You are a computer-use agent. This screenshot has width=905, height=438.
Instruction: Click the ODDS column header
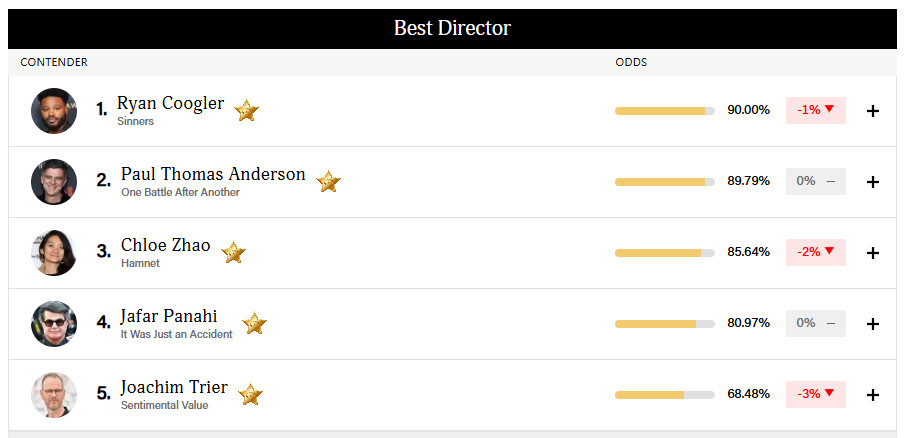click(631, 62)
